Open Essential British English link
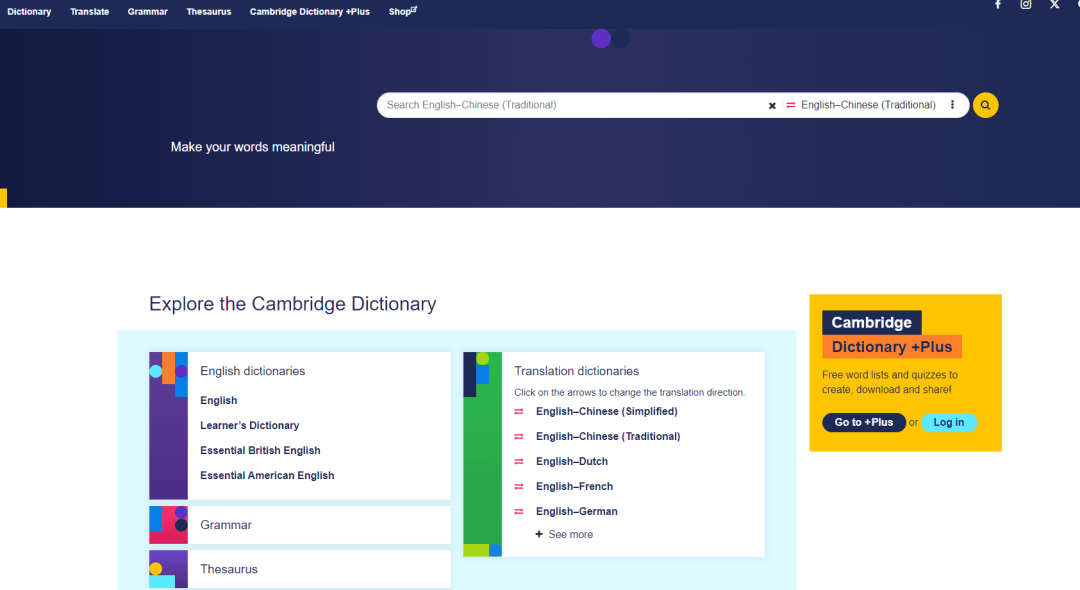This screenshot has width=1080, height=590. 260,450
